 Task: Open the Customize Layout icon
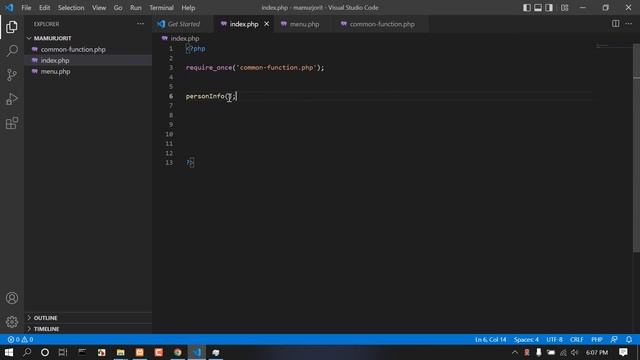point(564,7)
